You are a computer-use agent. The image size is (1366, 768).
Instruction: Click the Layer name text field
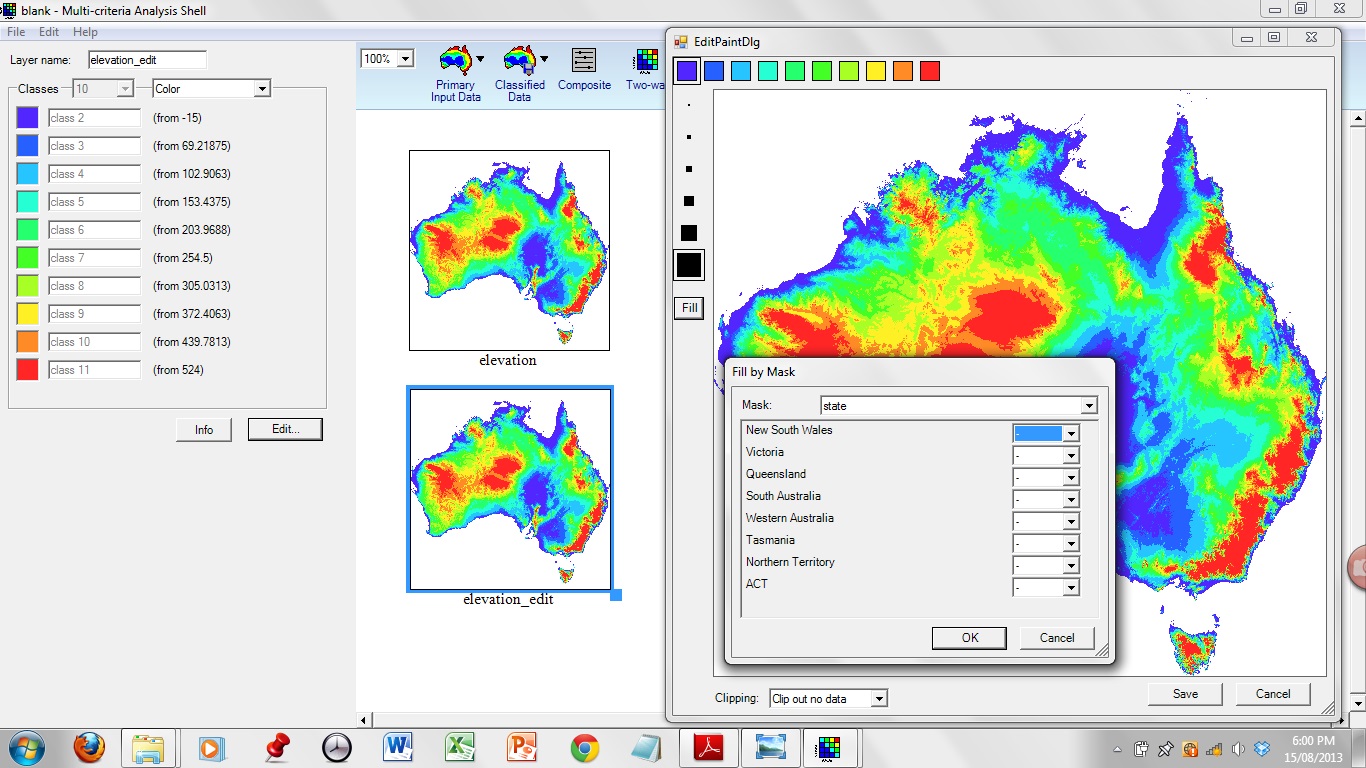(x=147, y=60)
